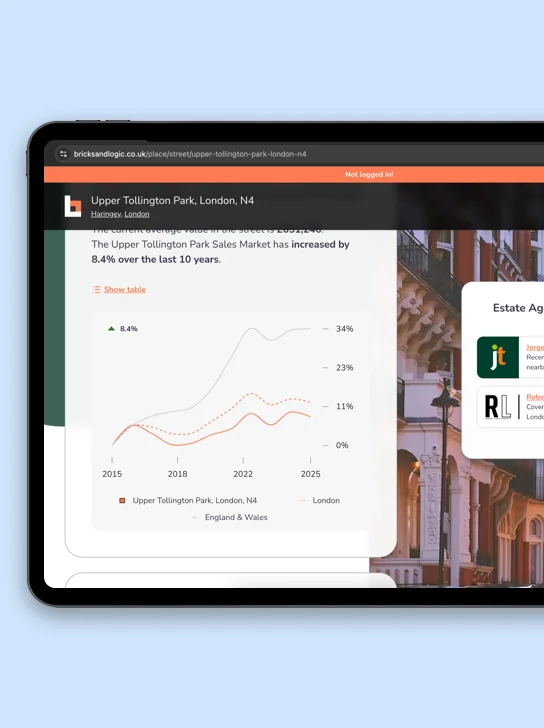Viewport: 544px width, 728px height.
Task: Click the Upper Tollington Park, London, N4 heading
Action: click(x=172, y=201)
